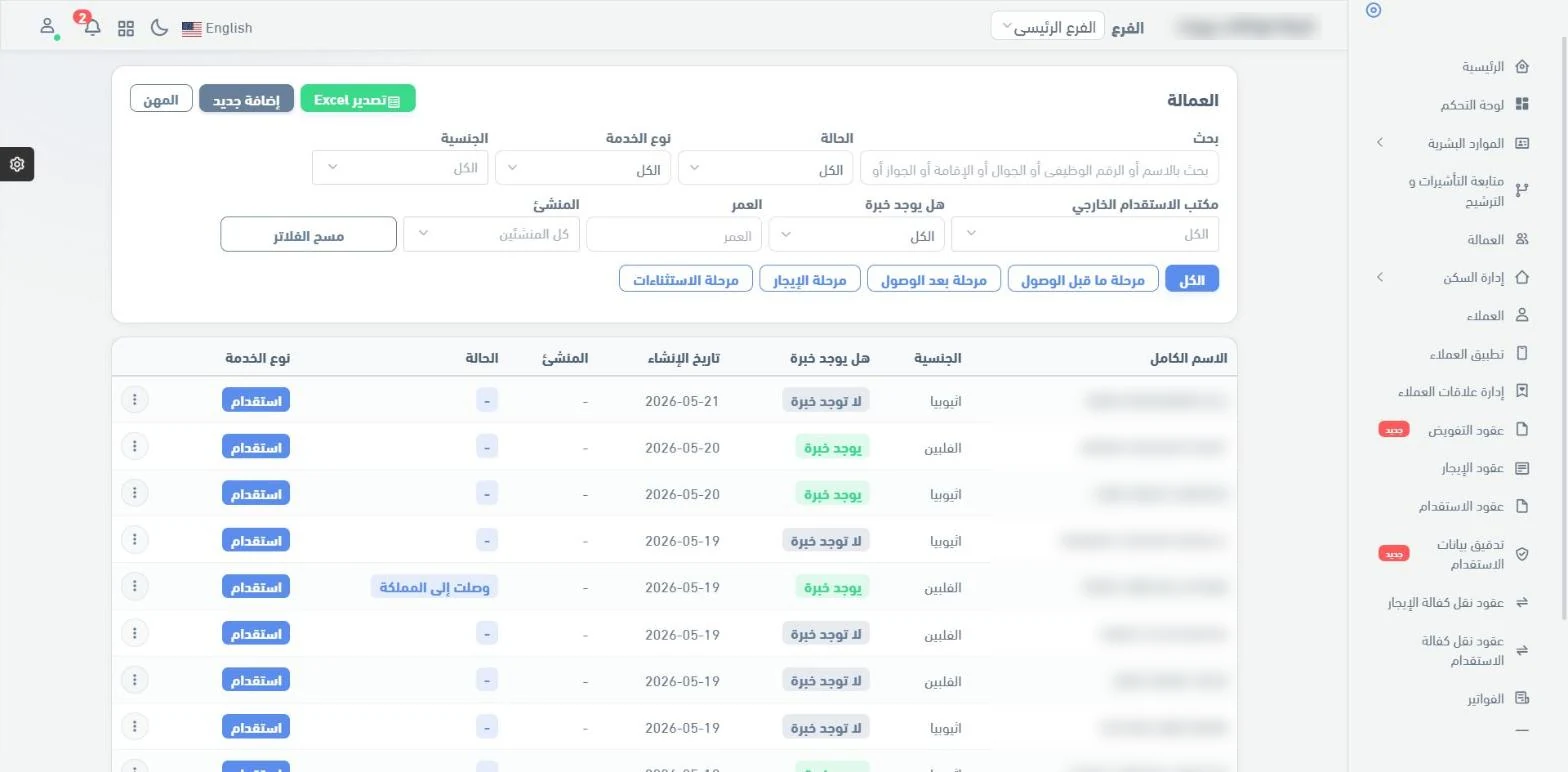Screen dimensions: 1568x772
Task: Open the المنشئ filter dropdown
Action: pos(491,234)
